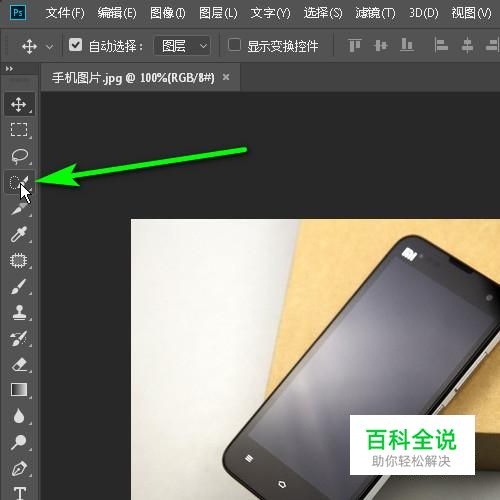Open the 图层 auto-select dropdown

coord(183,46)
